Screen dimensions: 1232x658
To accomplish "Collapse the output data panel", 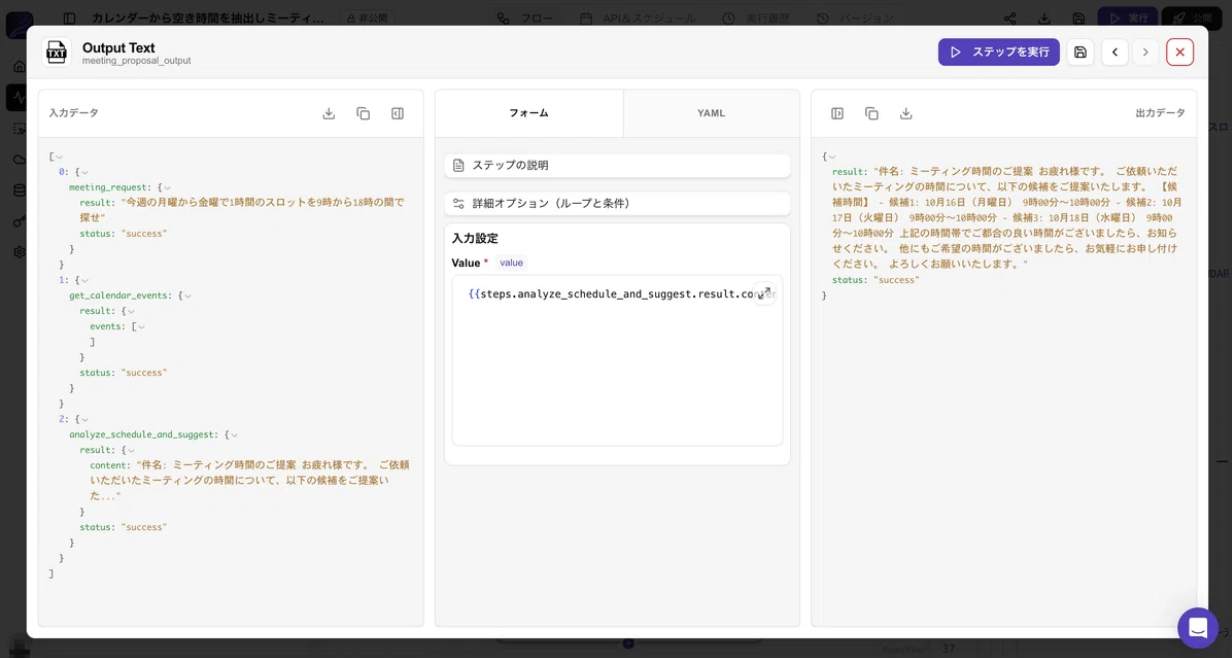I will [x=838, y=113].
